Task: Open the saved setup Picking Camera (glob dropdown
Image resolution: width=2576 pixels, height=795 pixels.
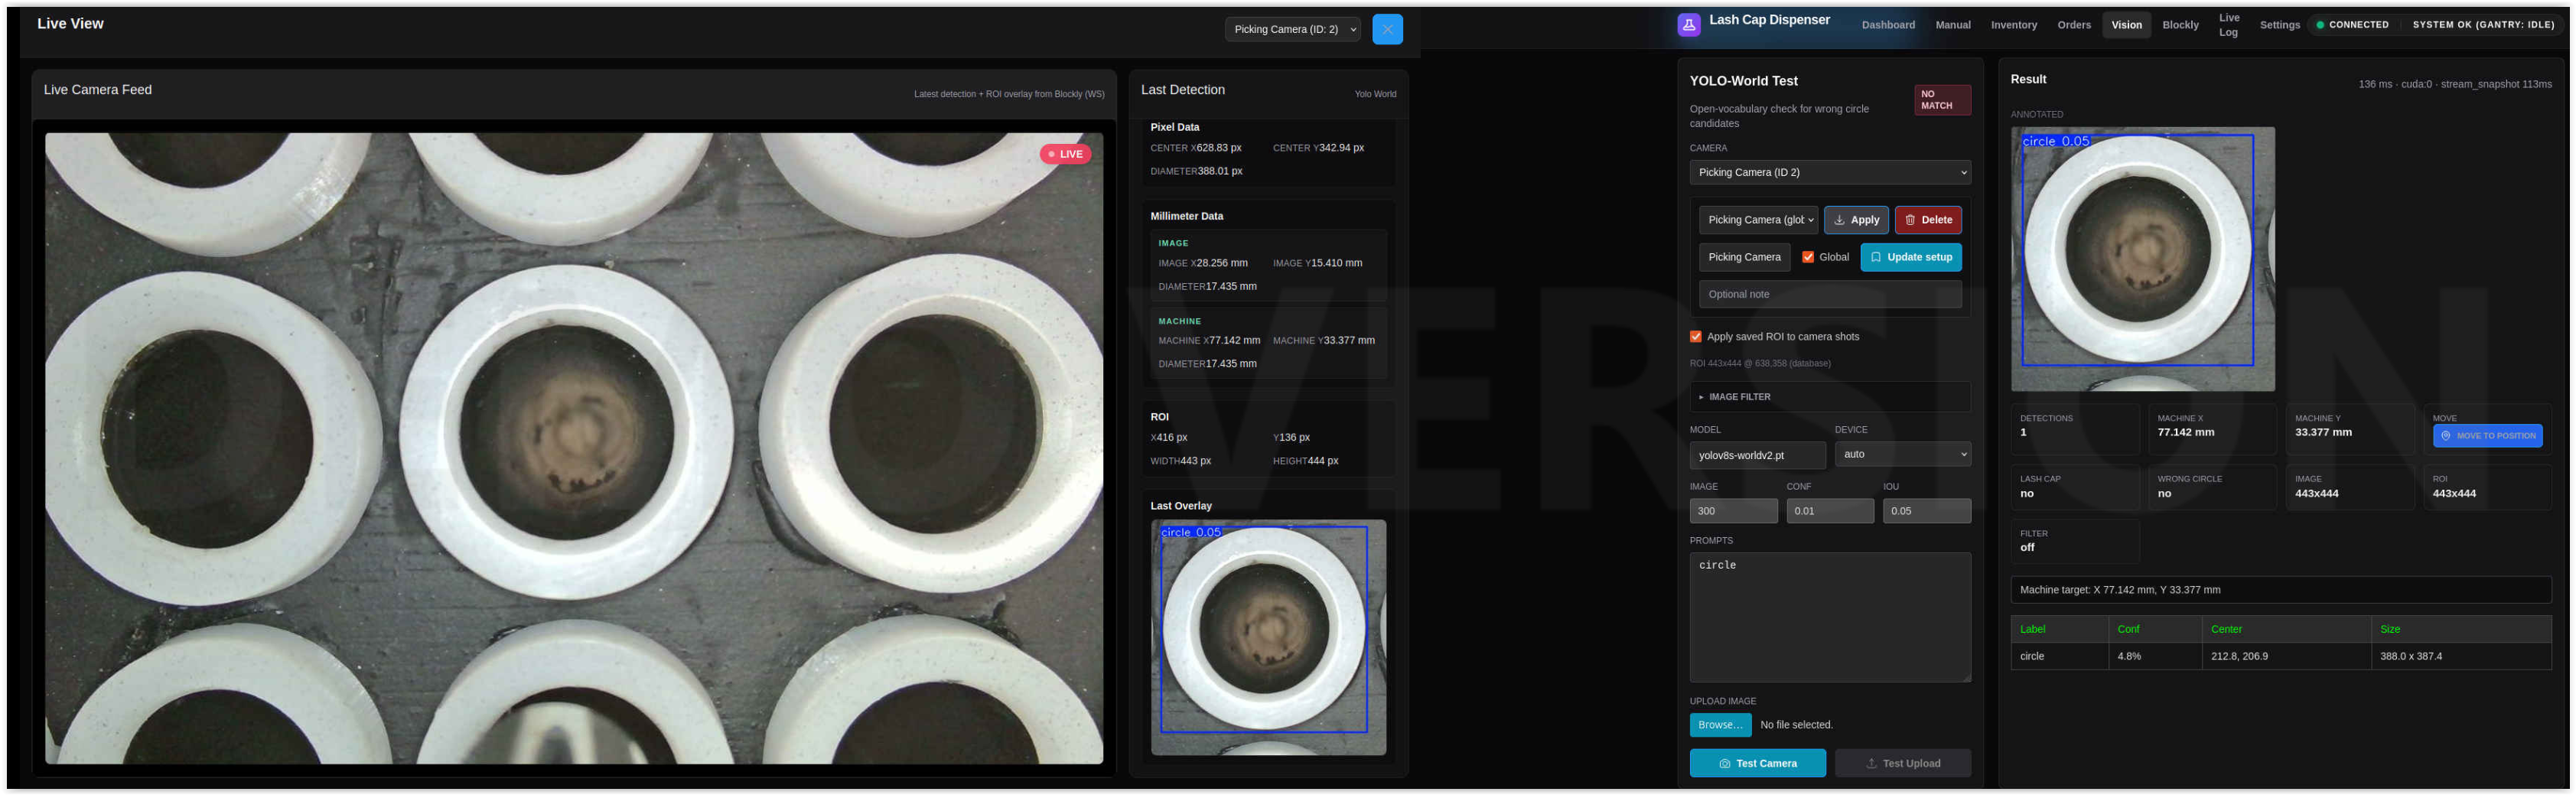Action: click(x=1757, y=220)
